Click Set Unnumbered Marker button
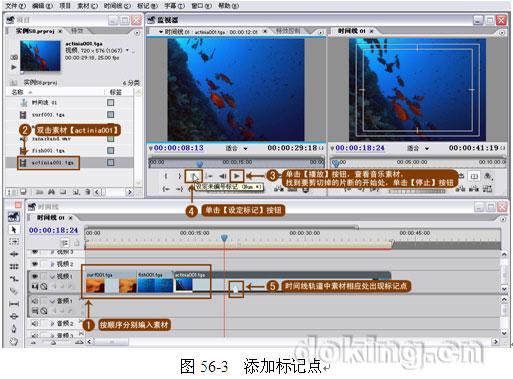 pos(194,176)
